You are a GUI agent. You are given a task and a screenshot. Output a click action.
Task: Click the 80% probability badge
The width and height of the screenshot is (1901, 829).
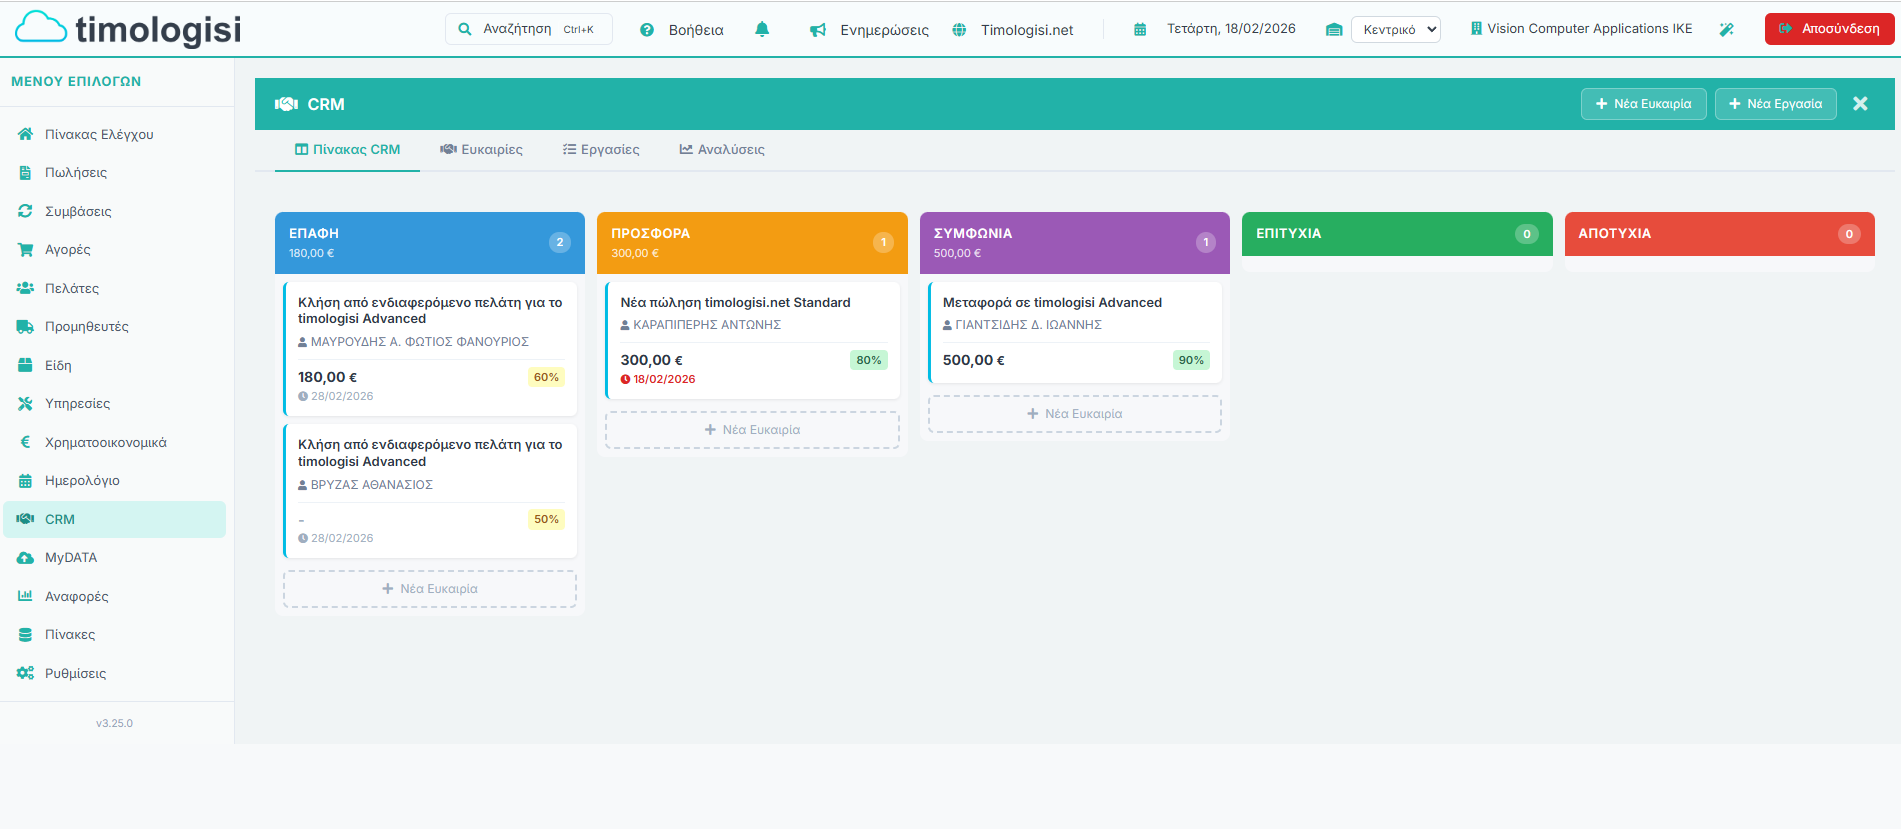869,360
